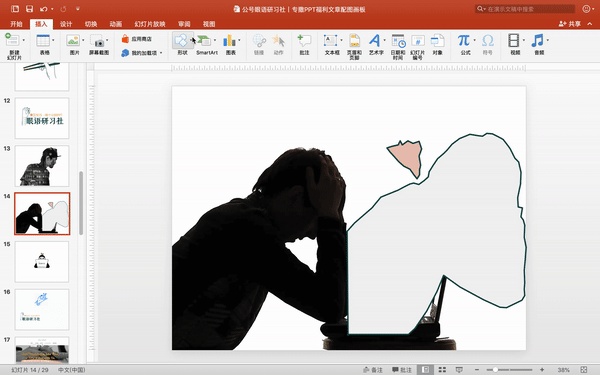600x375 pixels.
Task: Open the 应用商店 app store
Action: click(x=137, y=39)
